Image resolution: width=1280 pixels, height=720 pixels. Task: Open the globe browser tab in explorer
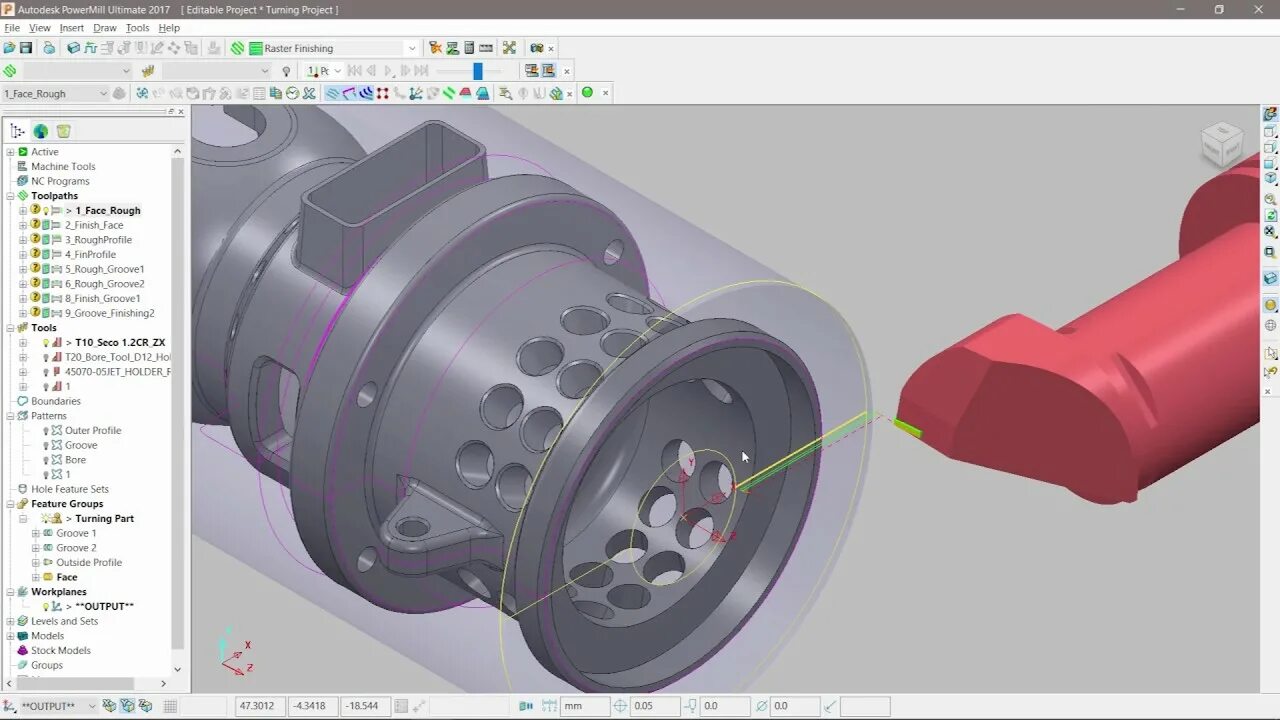40,131
